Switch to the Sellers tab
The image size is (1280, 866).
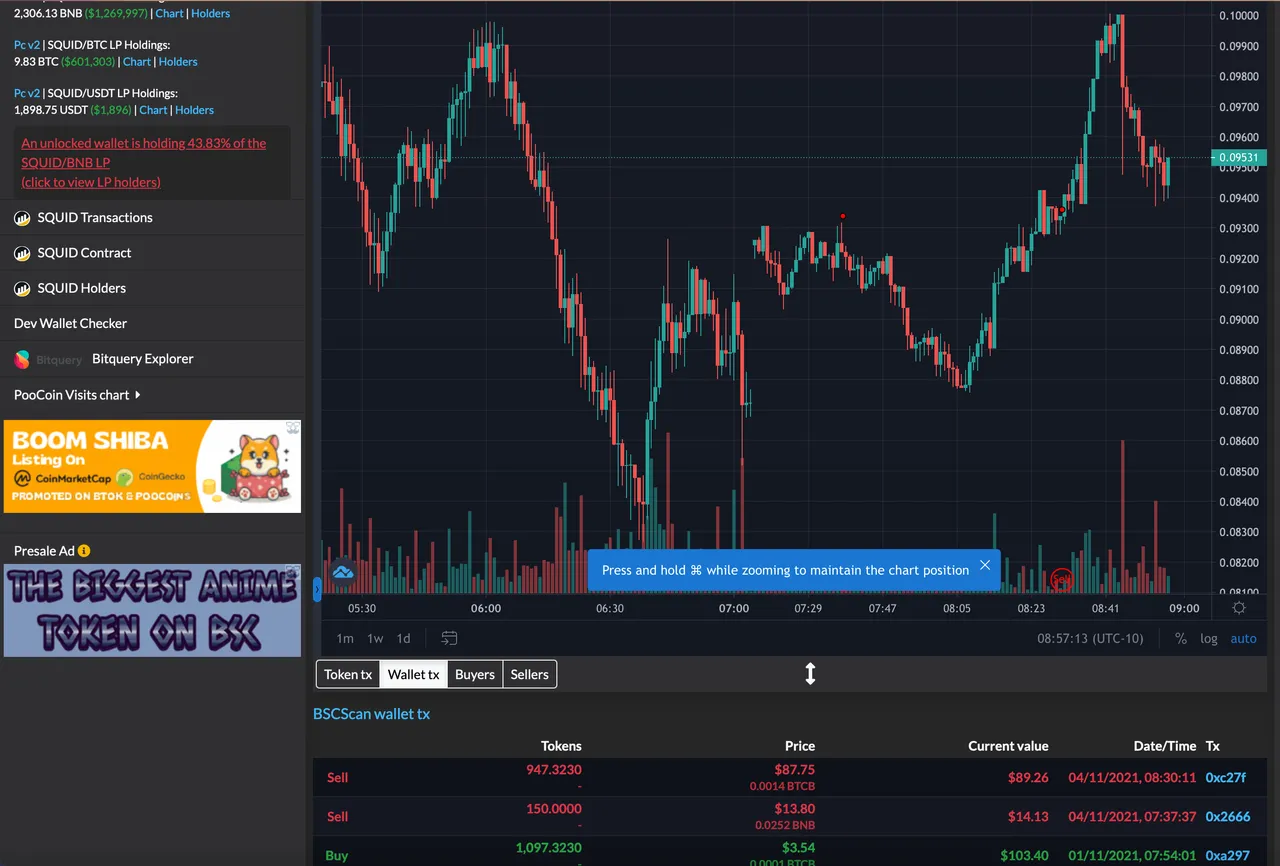point(530,675)
